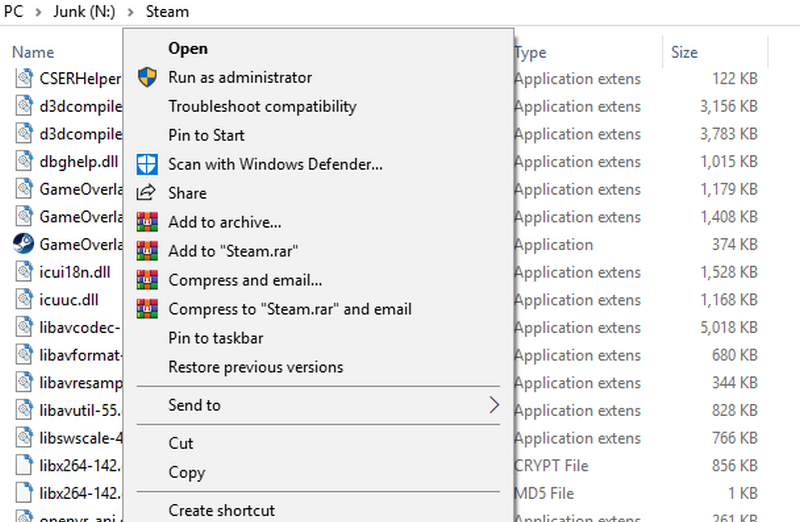800x522 pixels.
Task: Click the CRYPT File type cell
Action: [551, 465]
